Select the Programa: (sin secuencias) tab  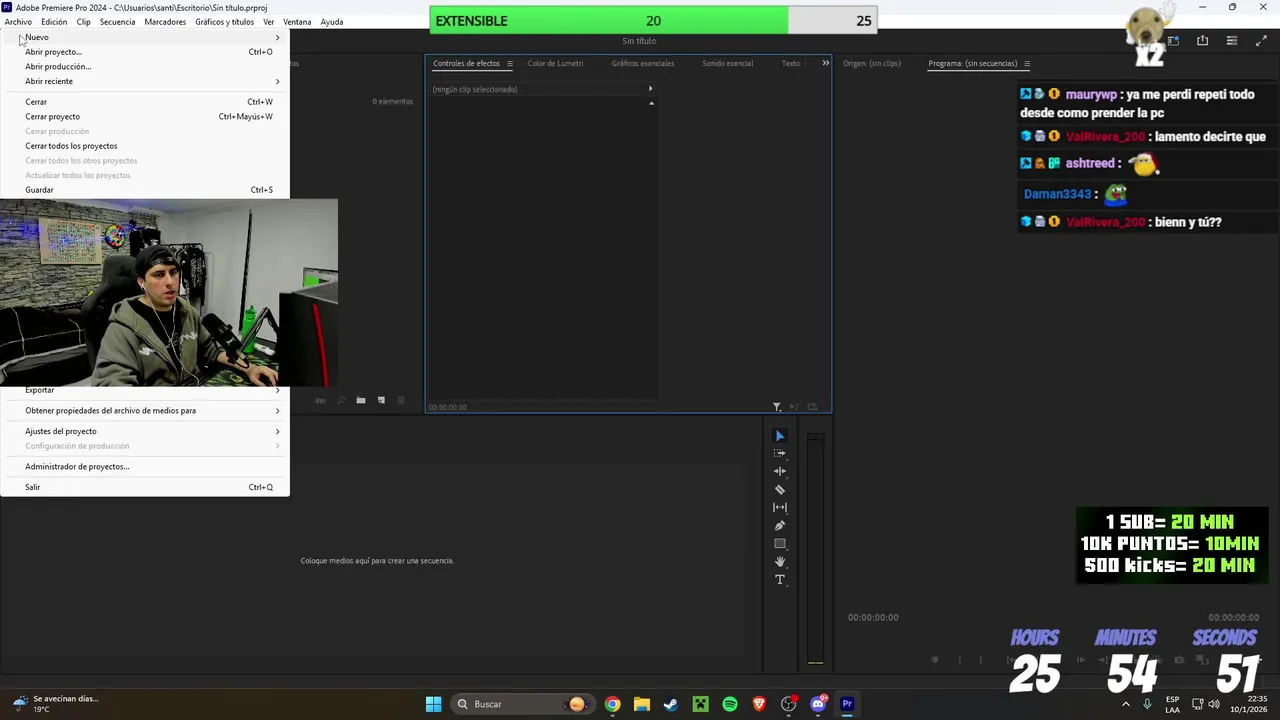[x=972, y=63]
